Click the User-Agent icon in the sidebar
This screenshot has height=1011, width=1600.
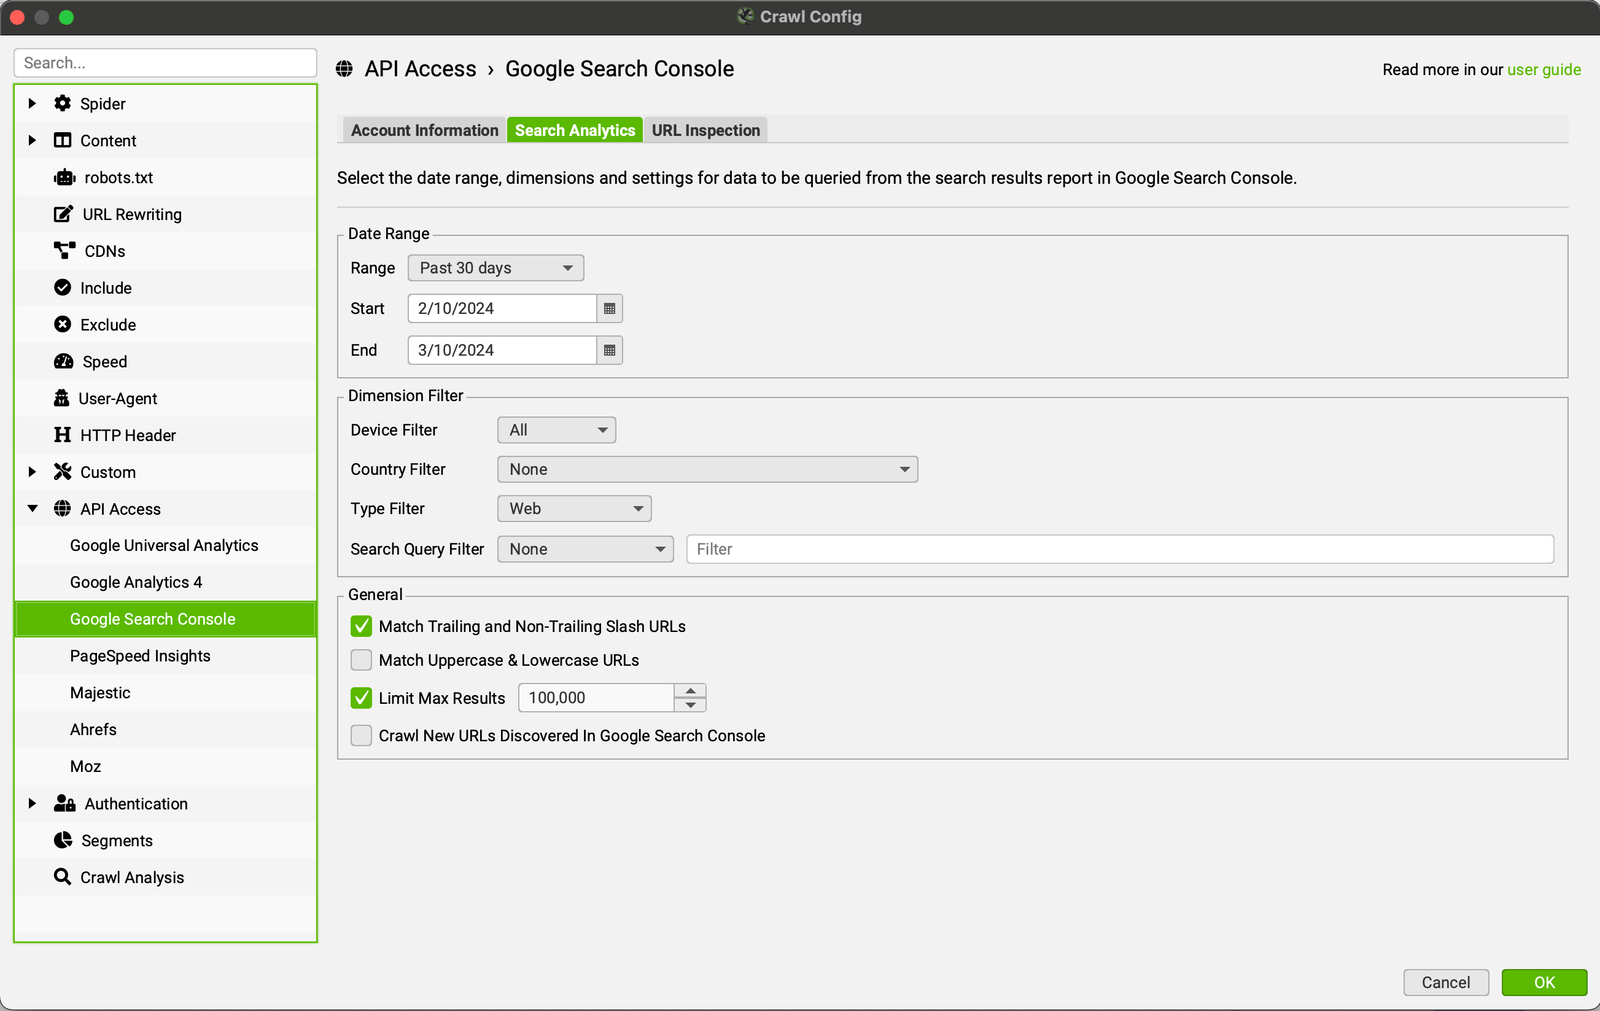tap(62, 398)
